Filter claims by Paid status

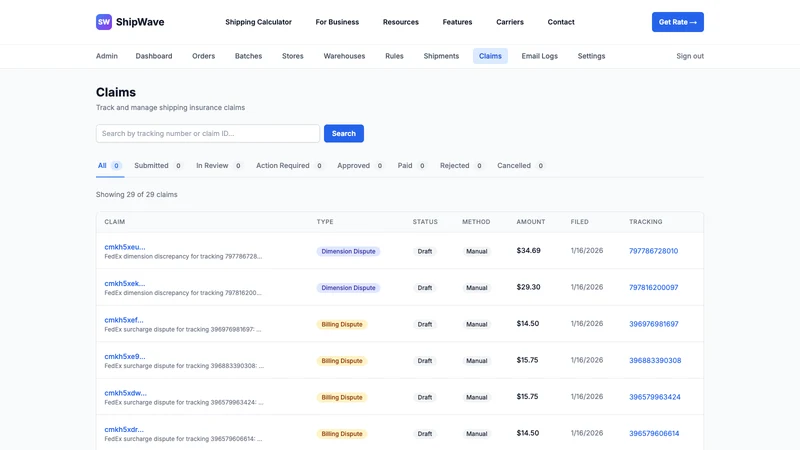(412, 166)
